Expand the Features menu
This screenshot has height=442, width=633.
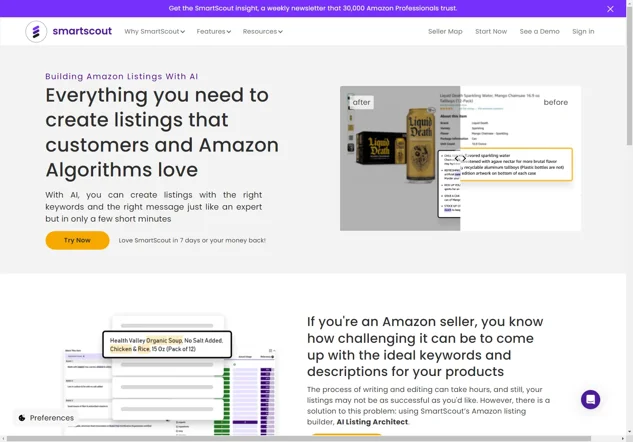(x=214, y=31)
